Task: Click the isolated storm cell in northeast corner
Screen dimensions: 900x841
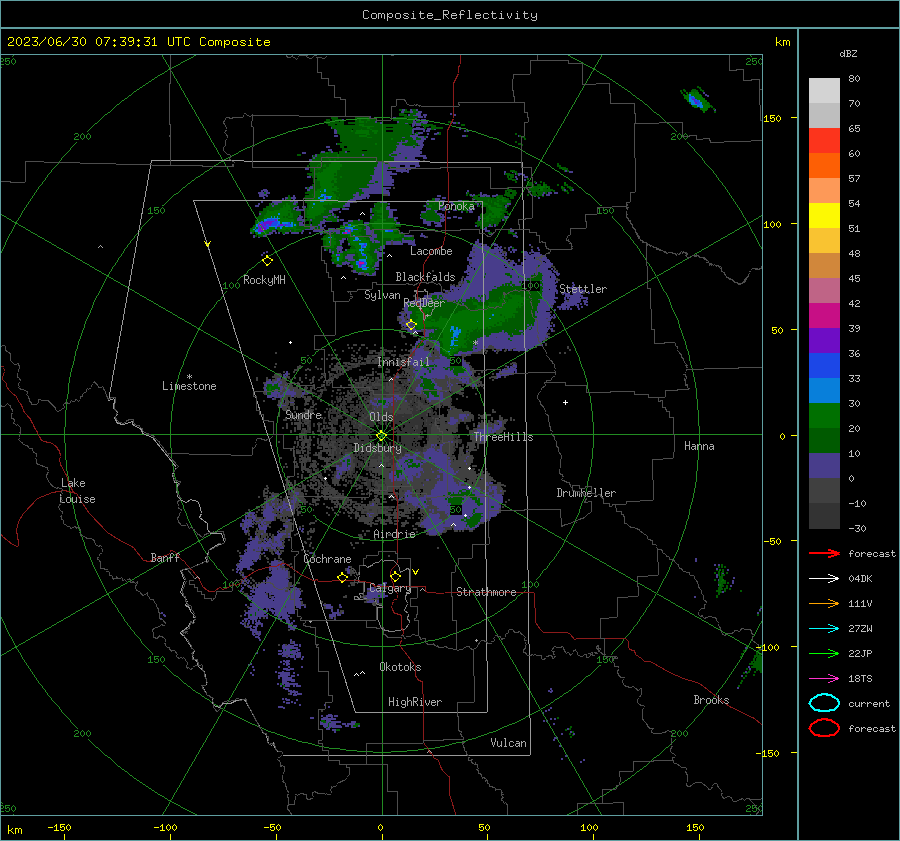Action: tap(696, 100)
